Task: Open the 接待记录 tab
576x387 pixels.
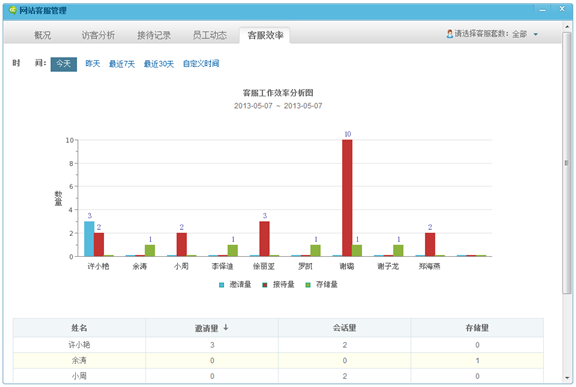Action: pos(154,35)
